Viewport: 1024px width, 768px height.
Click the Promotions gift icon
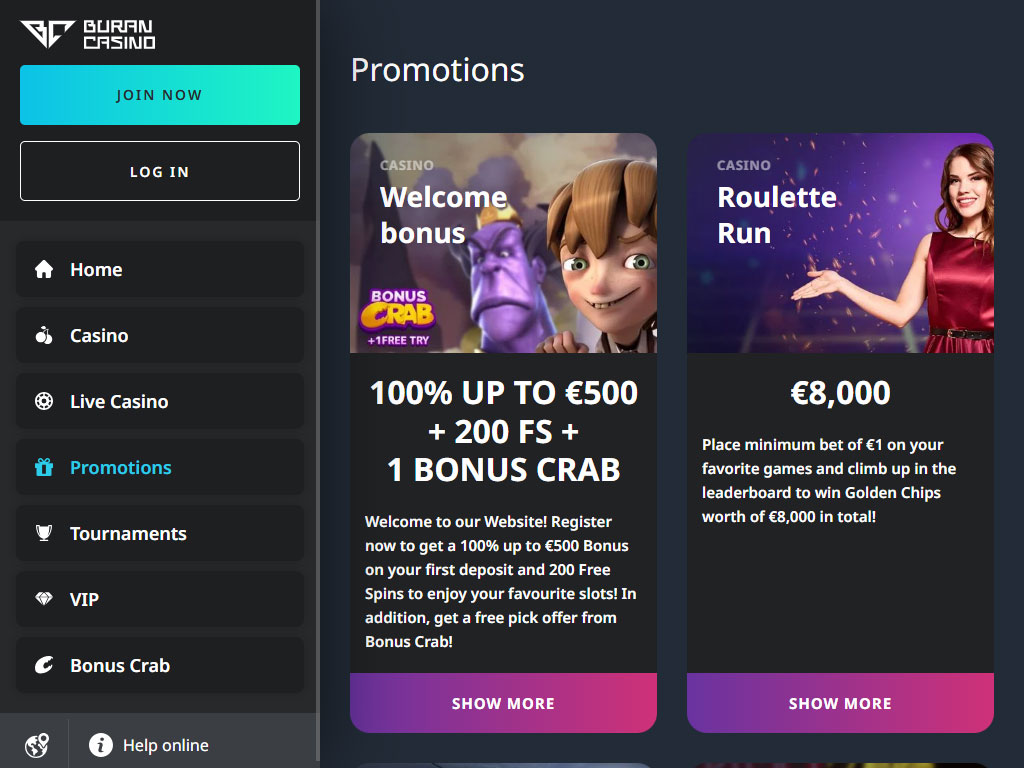click(44, 467)
